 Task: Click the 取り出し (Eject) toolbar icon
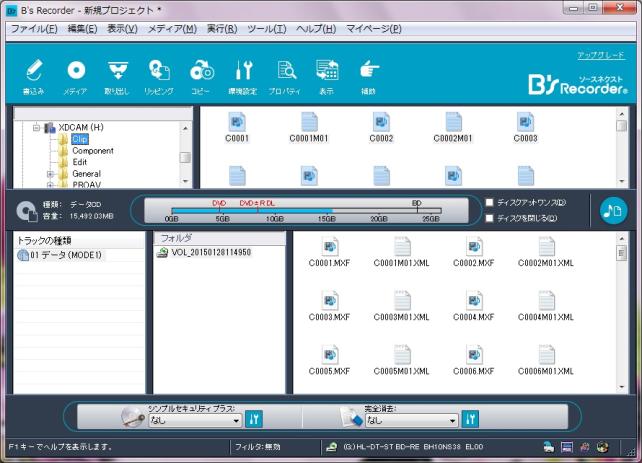point(117,77)
